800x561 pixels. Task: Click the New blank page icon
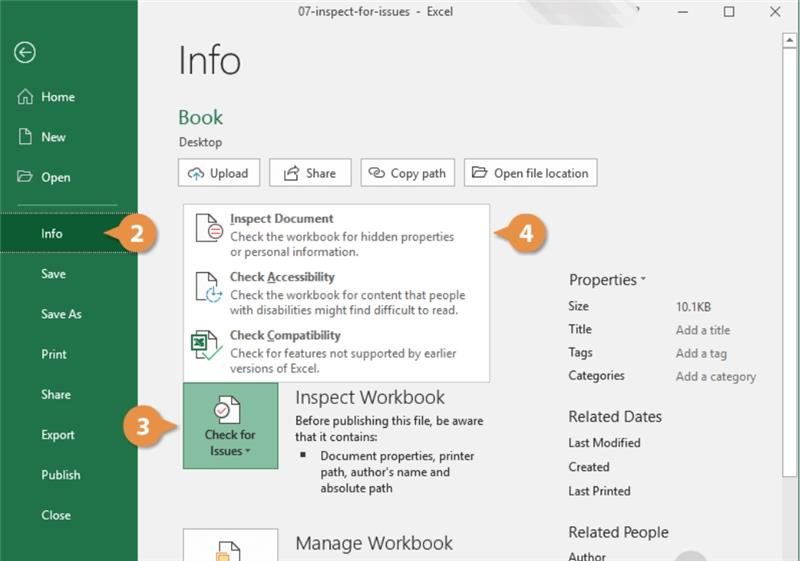click(x=25, y=137)
